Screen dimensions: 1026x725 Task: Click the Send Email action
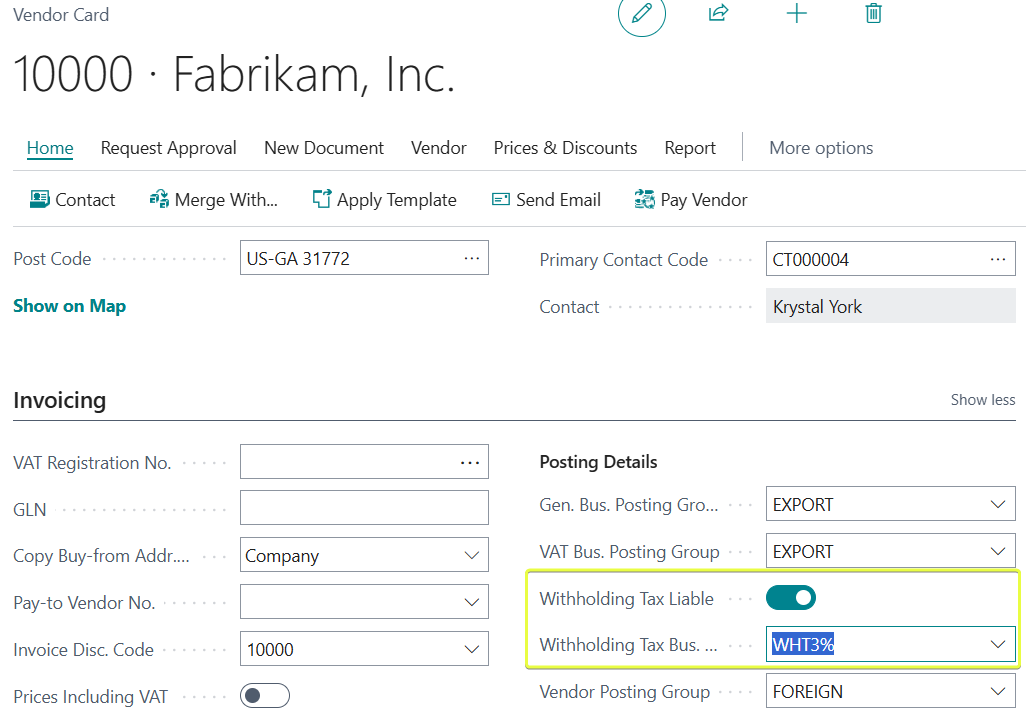pyautogui.click(x=546, y=200)
